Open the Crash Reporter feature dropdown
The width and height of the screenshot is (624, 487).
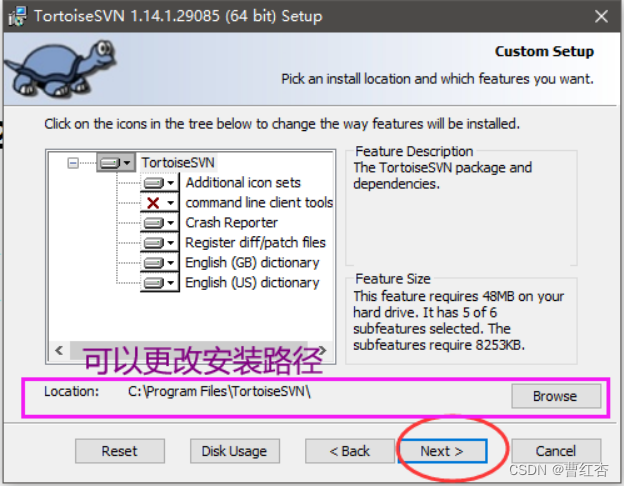[x=159, y=222]
